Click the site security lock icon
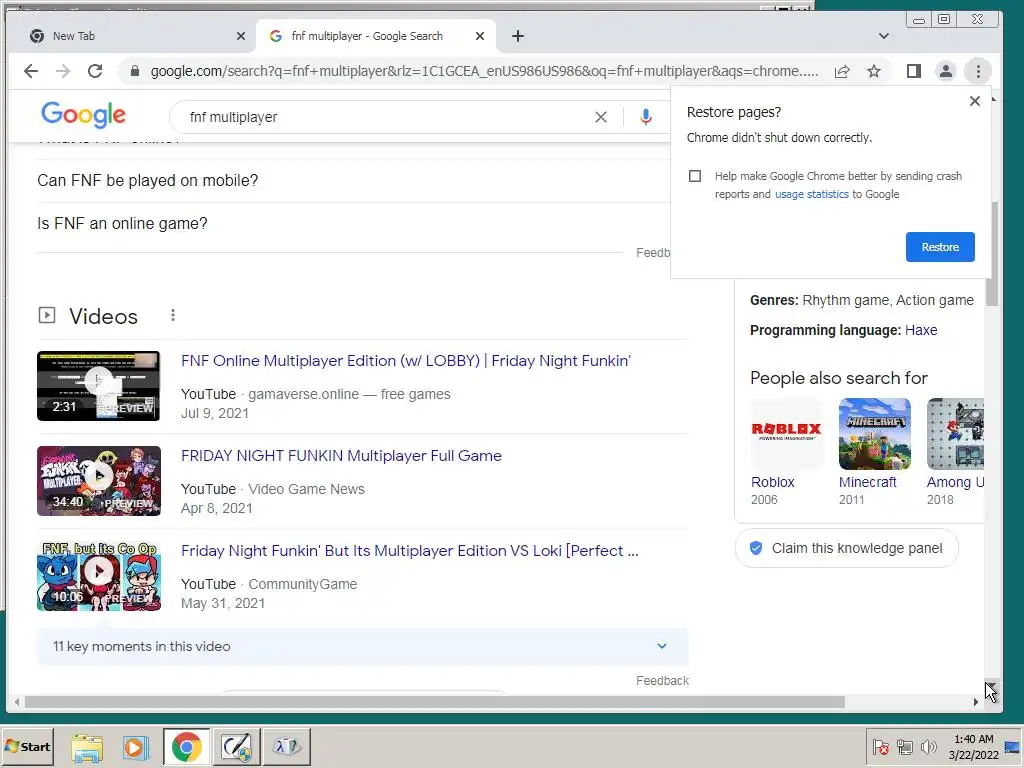Viewport: 1024px width, 768px height. pyautogui.click(x=135, y=71)
